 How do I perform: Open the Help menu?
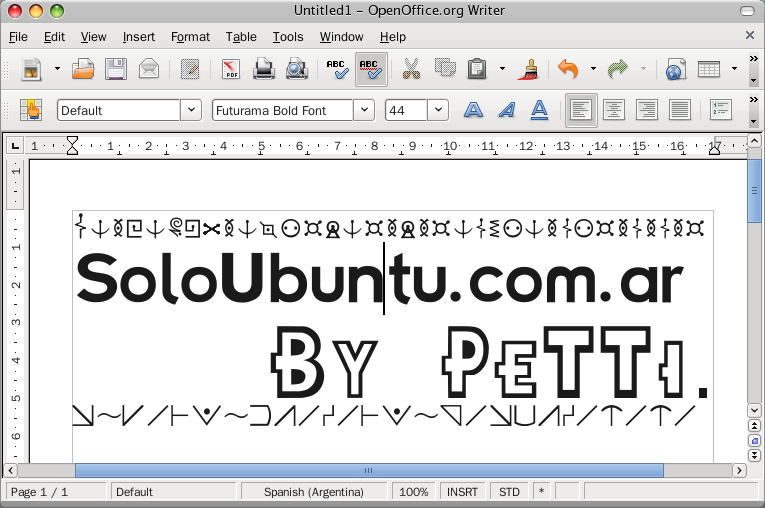393,37
